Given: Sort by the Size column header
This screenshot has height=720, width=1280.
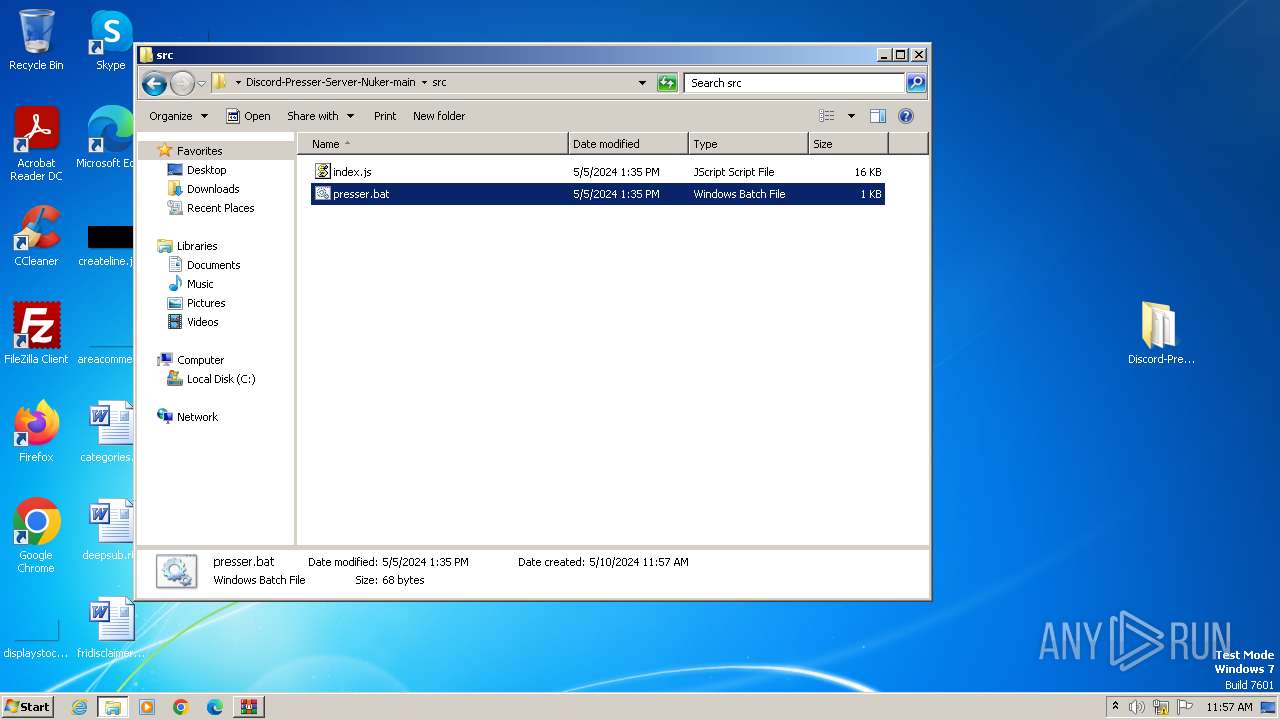Looking at the screenshot, I should pyautogui.click(x=848, y=144).
